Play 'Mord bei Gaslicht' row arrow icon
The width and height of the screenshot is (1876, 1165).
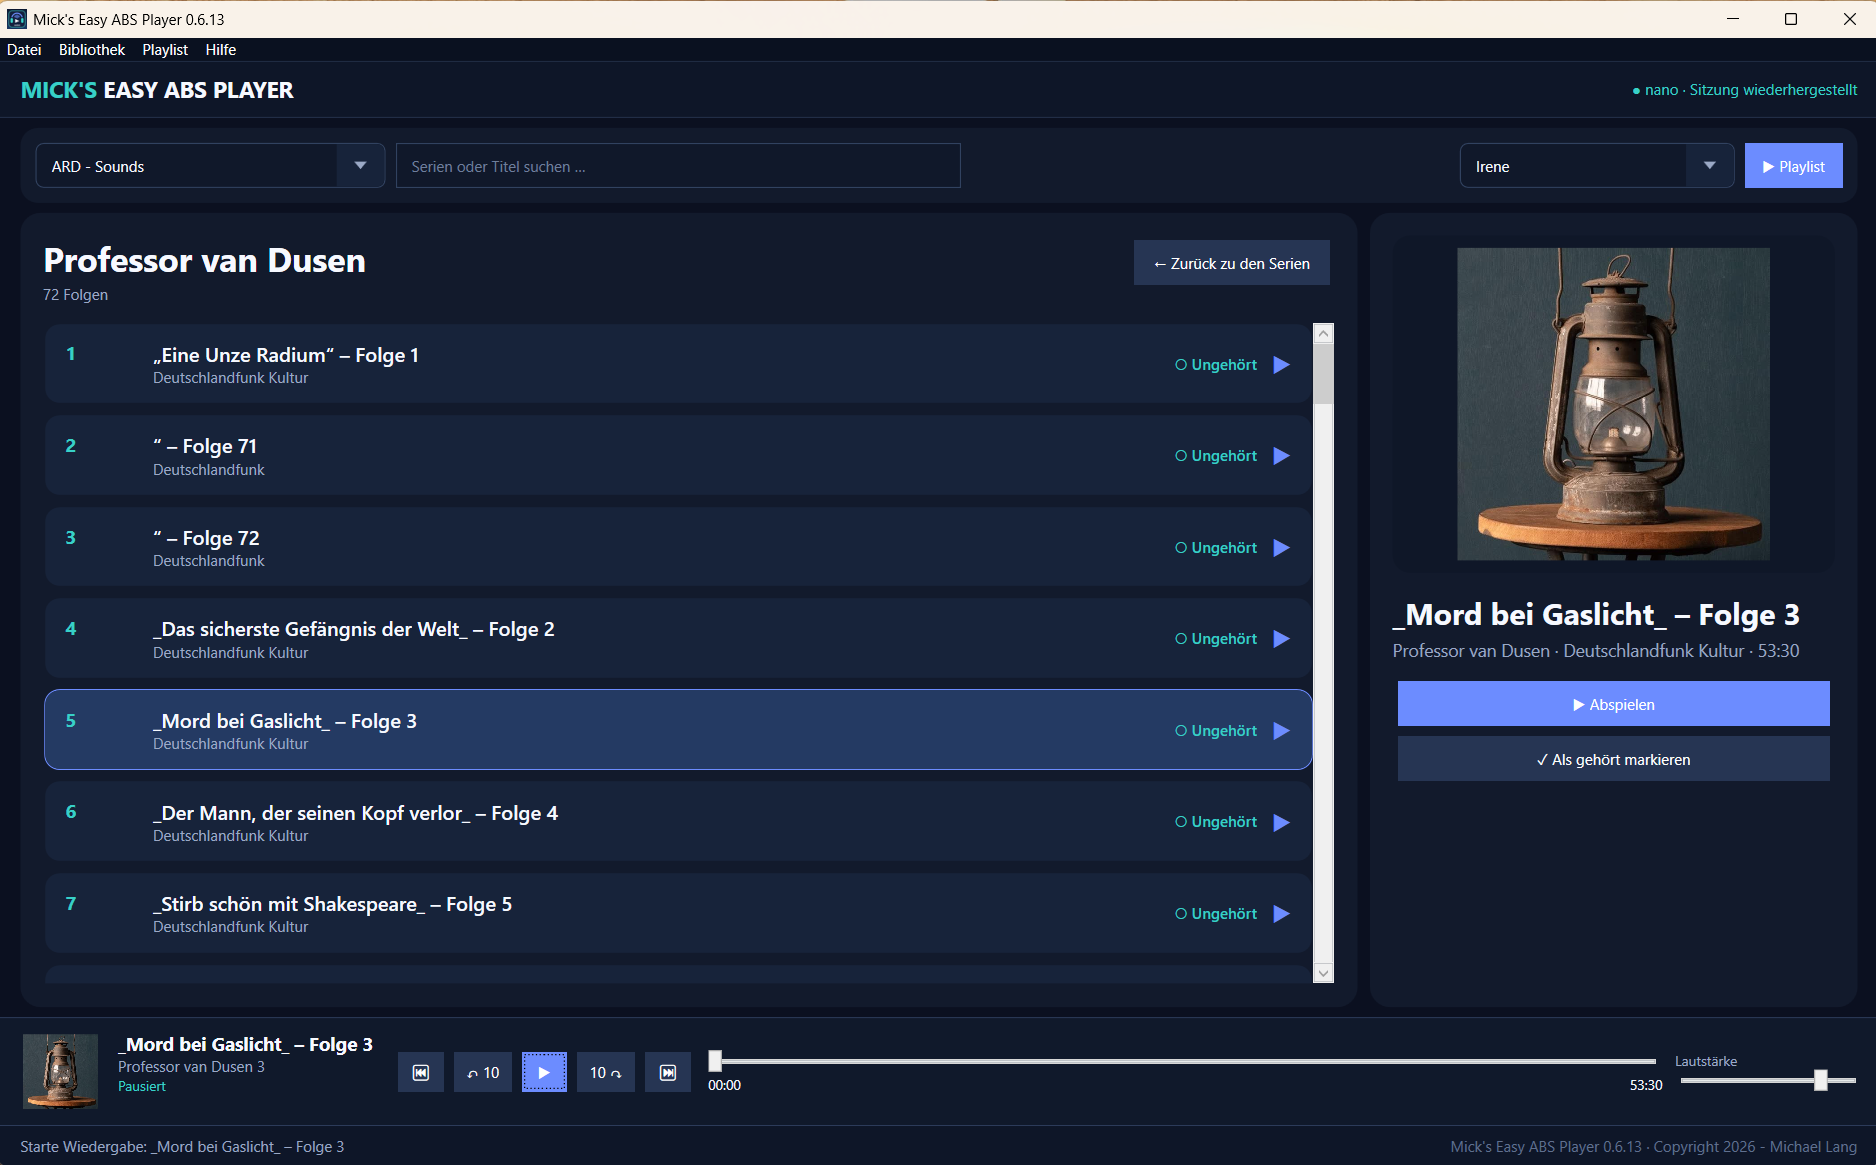point(1281,731)
